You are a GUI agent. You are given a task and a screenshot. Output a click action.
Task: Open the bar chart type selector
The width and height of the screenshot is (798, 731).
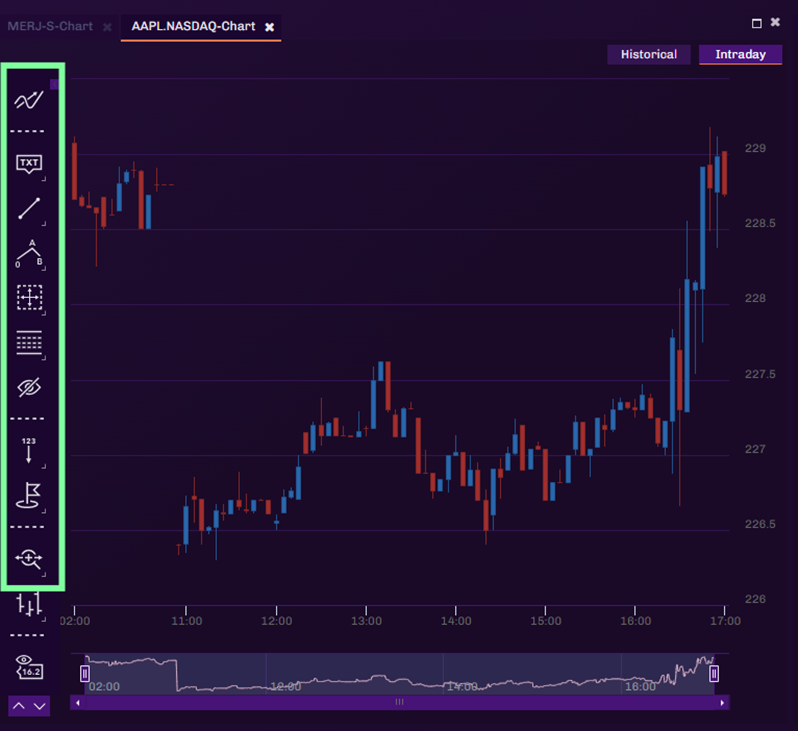click(x=29, y=604)
